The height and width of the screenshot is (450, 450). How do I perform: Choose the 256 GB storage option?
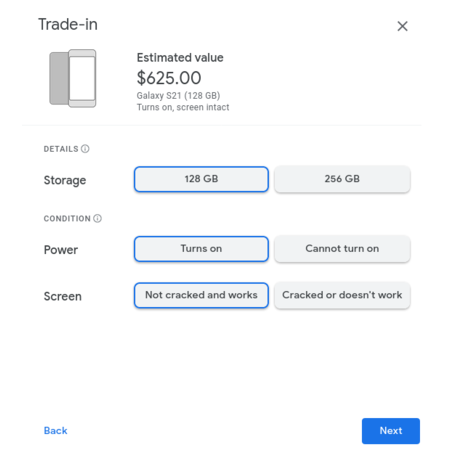click(342, 179)
